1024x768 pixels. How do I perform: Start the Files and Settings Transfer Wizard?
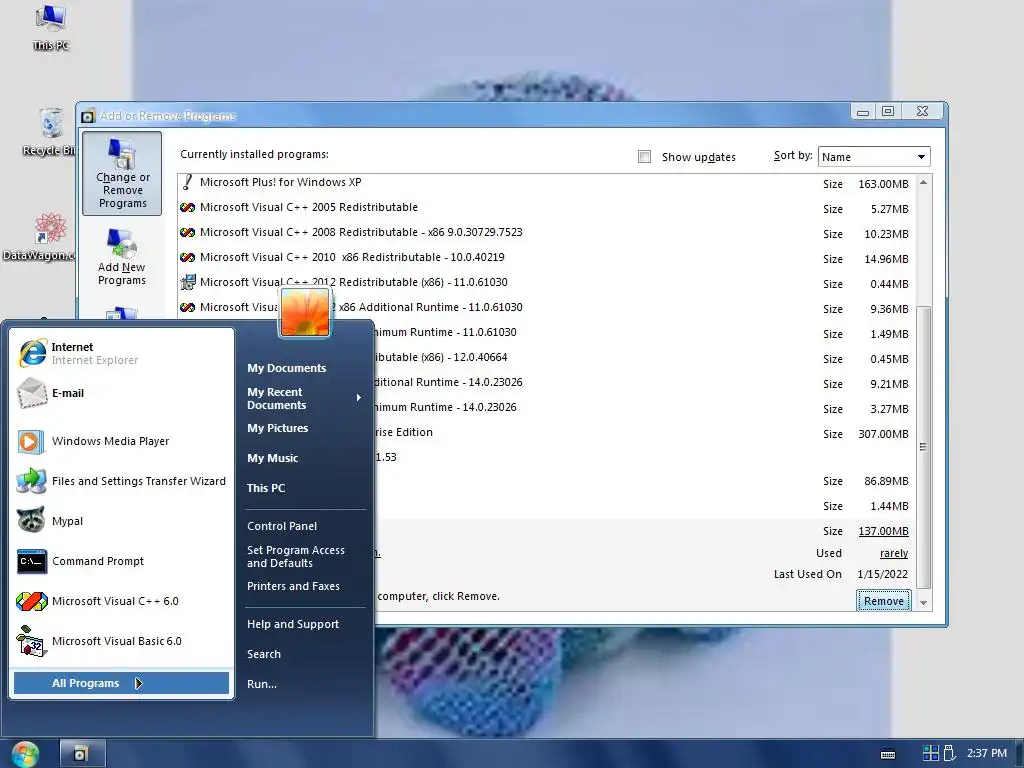121,481
